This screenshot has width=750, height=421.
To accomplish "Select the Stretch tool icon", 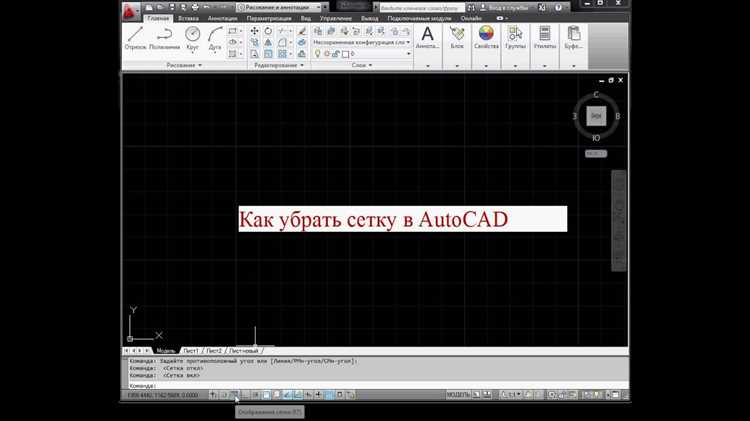I will click(254, 54).
